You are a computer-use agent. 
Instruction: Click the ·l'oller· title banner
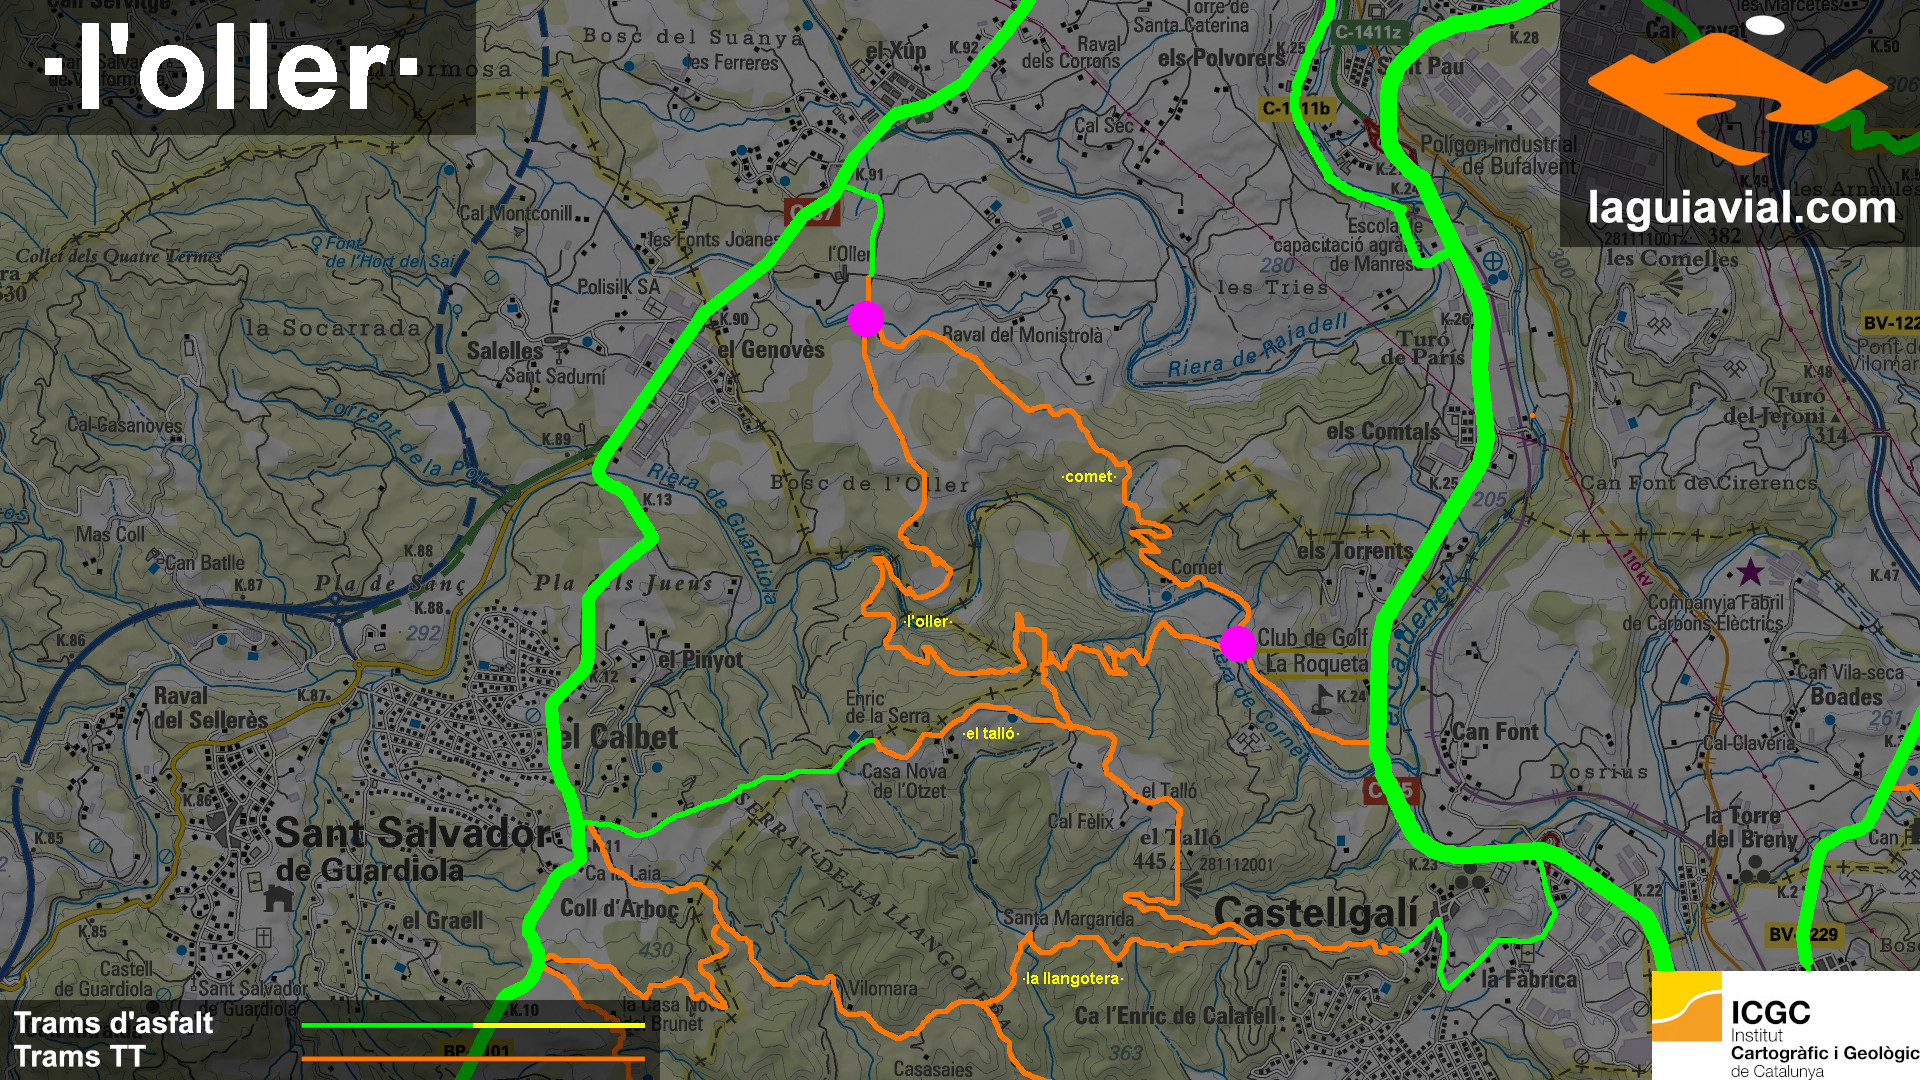click(x=232, y=68)
